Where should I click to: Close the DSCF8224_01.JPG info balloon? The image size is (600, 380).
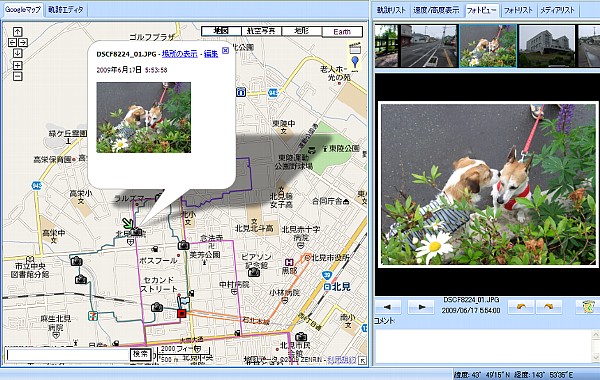225,50
